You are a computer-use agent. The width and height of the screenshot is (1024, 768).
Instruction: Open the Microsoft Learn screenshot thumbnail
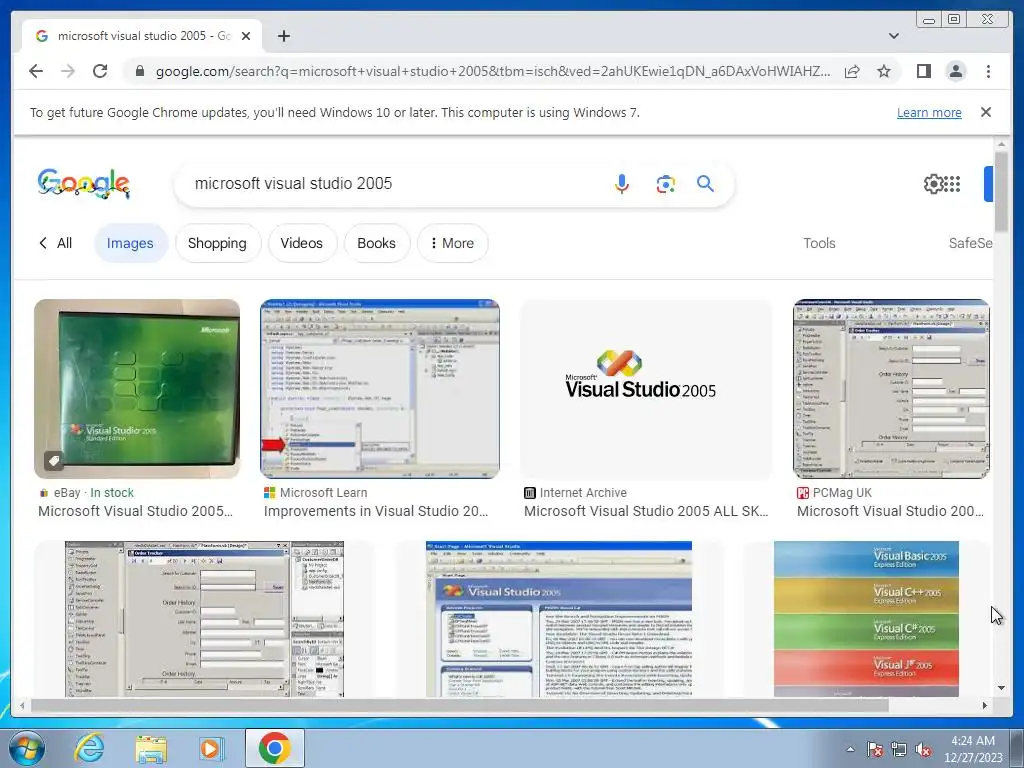tap(380, 389)
